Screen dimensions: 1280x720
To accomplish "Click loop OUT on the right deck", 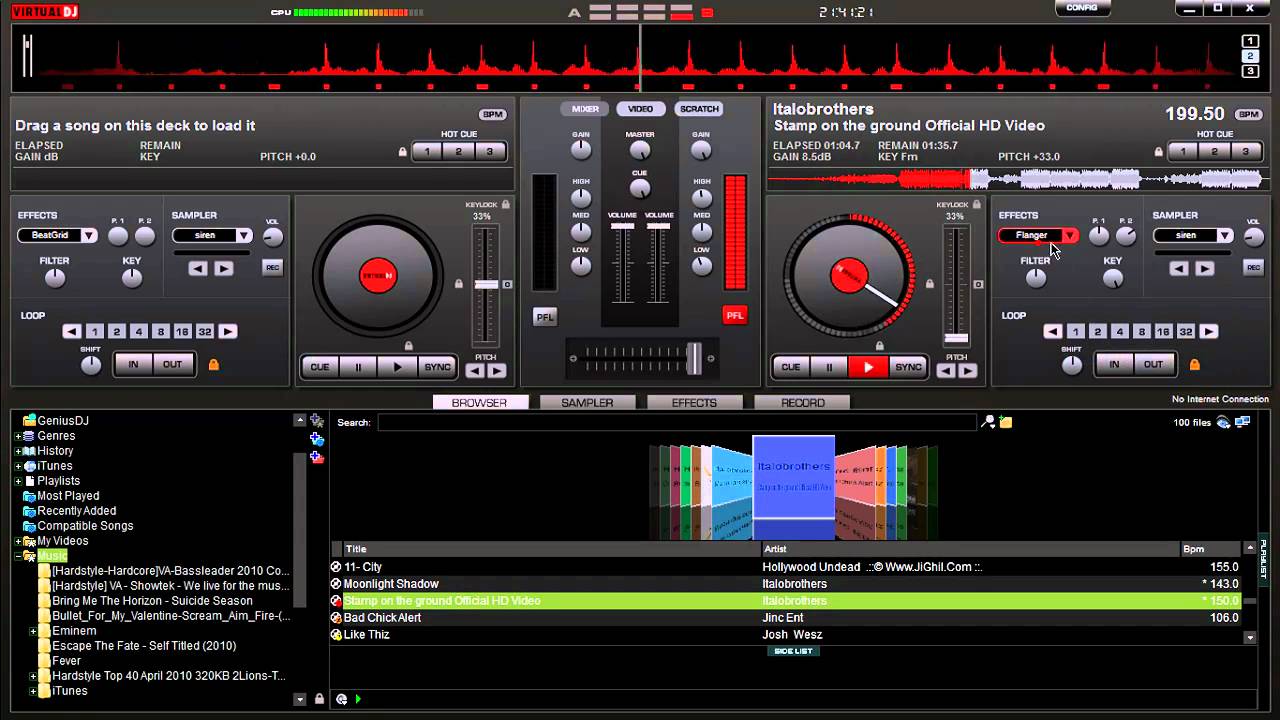I will [x=1153, y=364].
